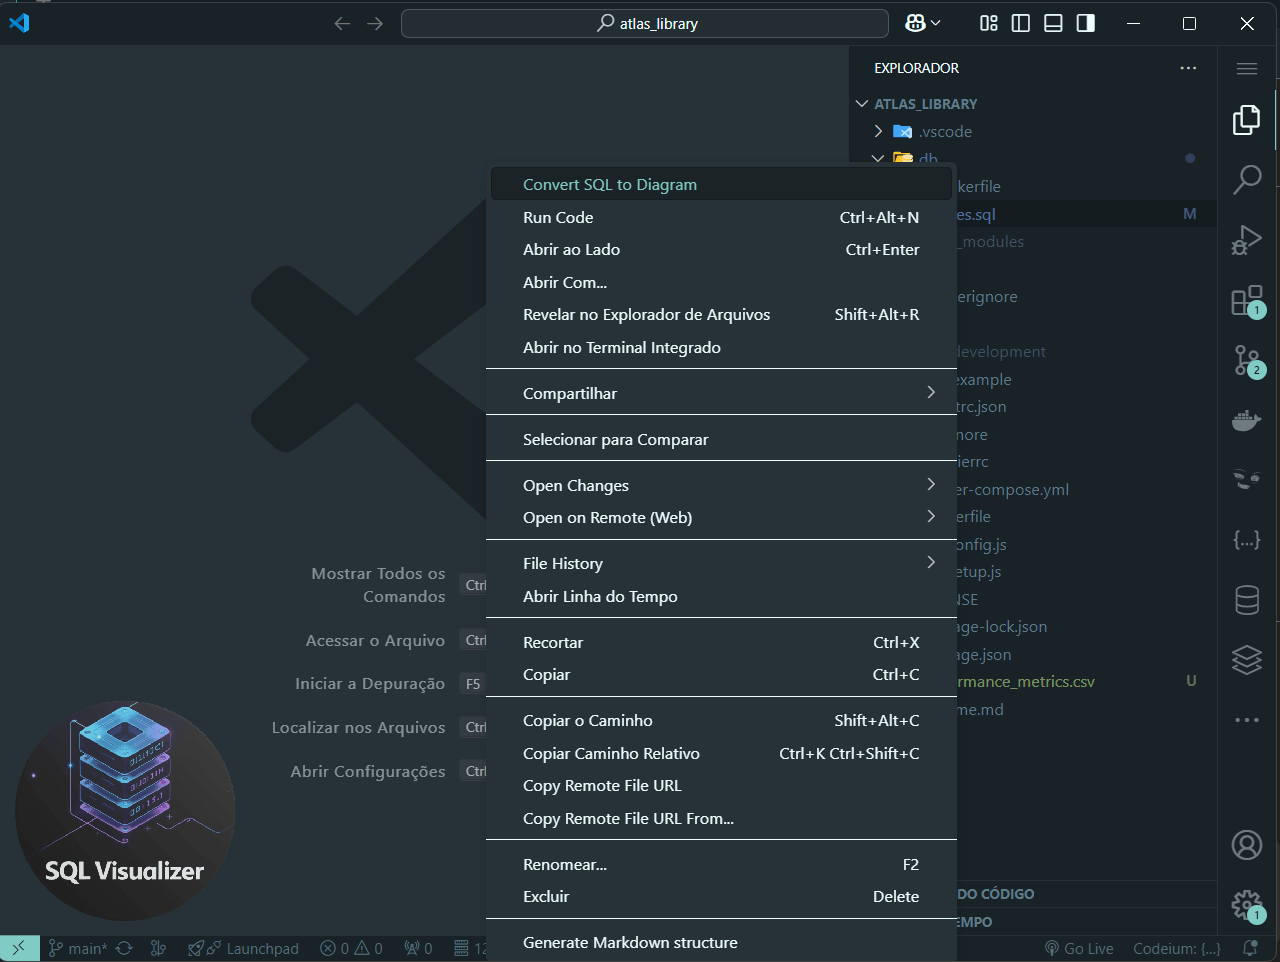
Task: Open the Search view in activity bar
Action: (1246, 180)
